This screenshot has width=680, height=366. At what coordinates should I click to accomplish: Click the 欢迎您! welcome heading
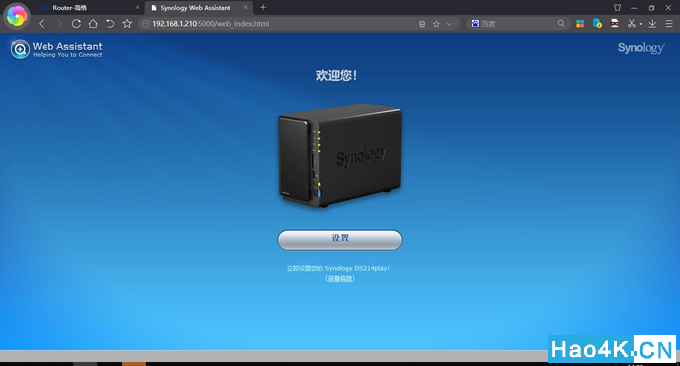337,75
